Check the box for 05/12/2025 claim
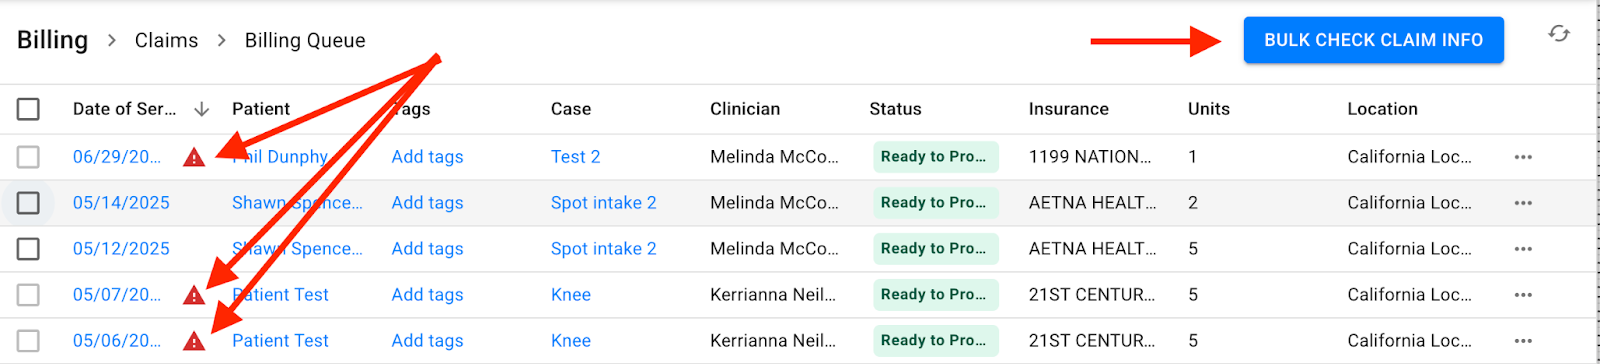Viewport: 1600px width, 364px height. pos(28,249)
